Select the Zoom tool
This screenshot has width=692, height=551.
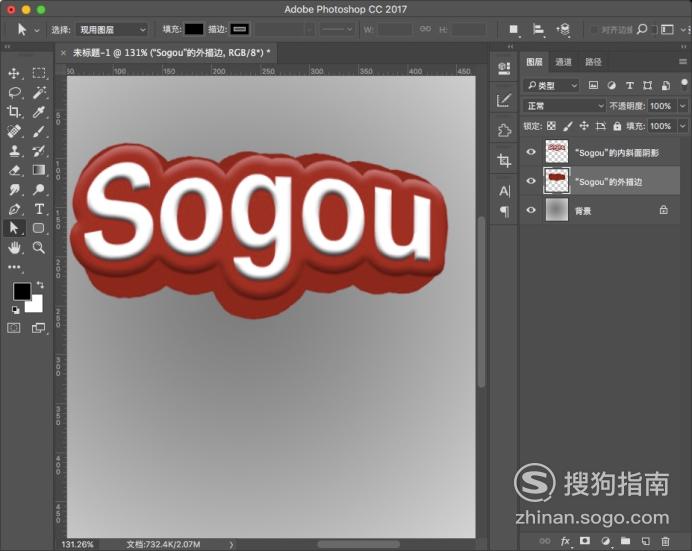[39, 247]
